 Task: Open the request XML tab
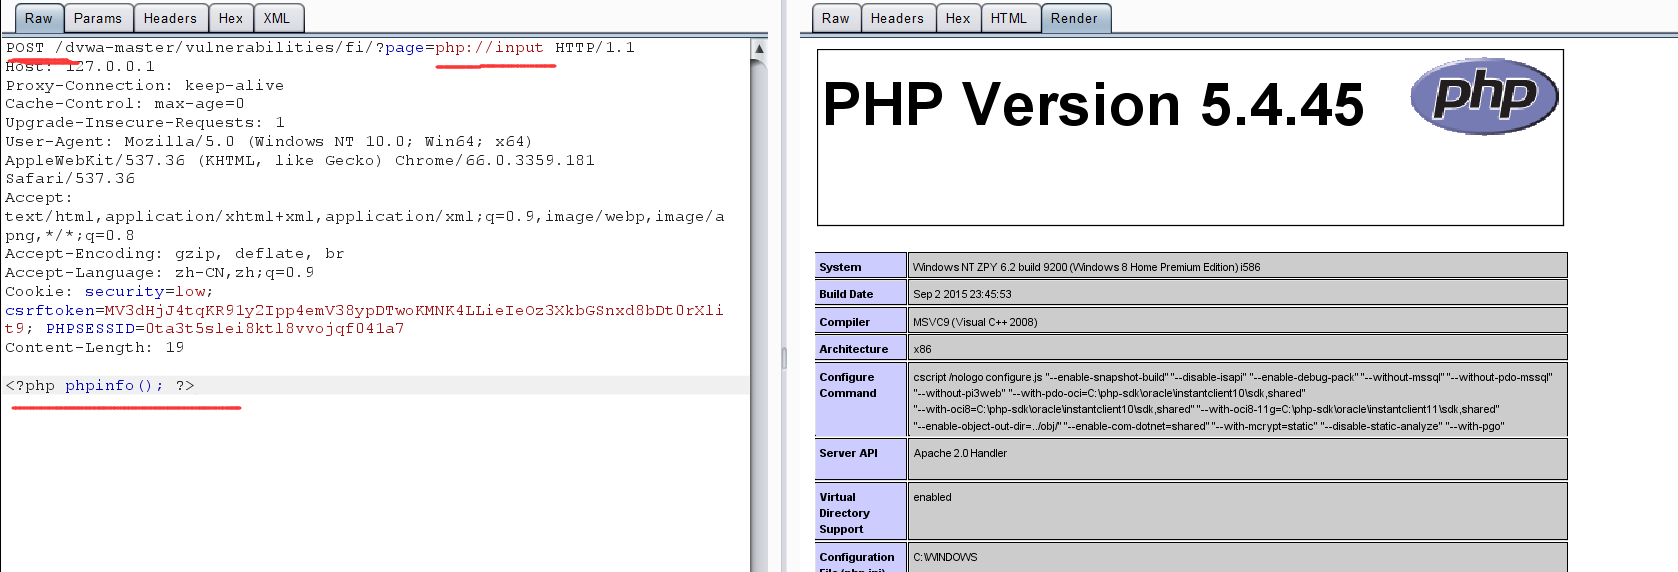277,18
